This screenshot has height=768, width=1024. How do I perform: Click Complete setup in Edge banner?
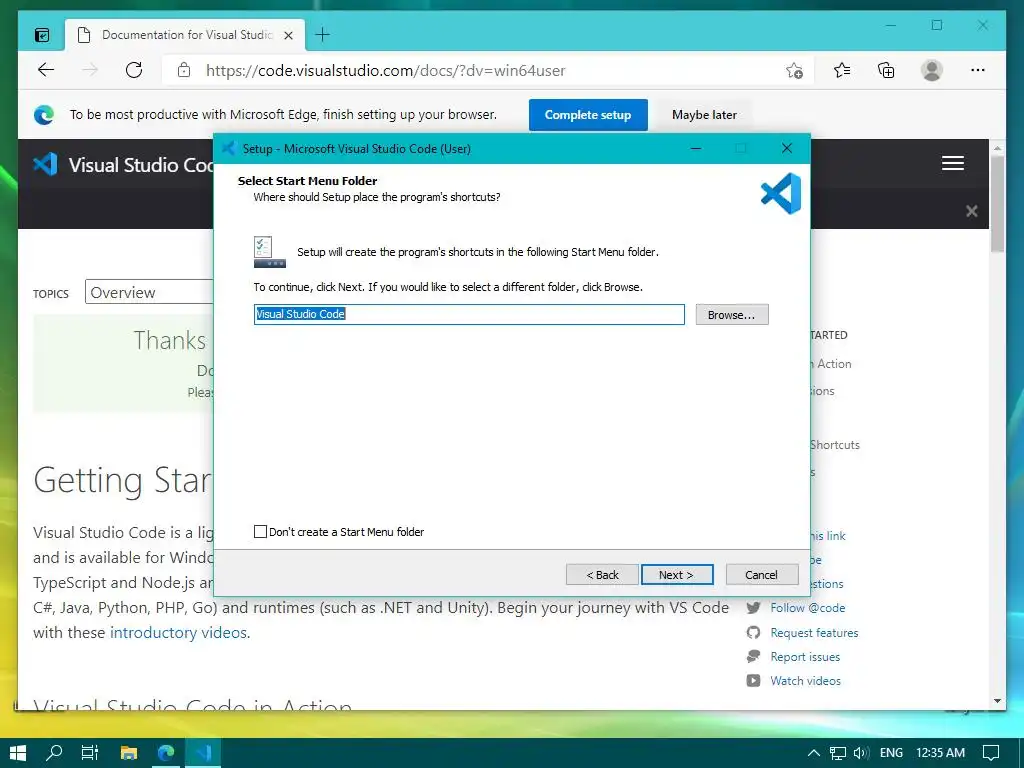588,115
